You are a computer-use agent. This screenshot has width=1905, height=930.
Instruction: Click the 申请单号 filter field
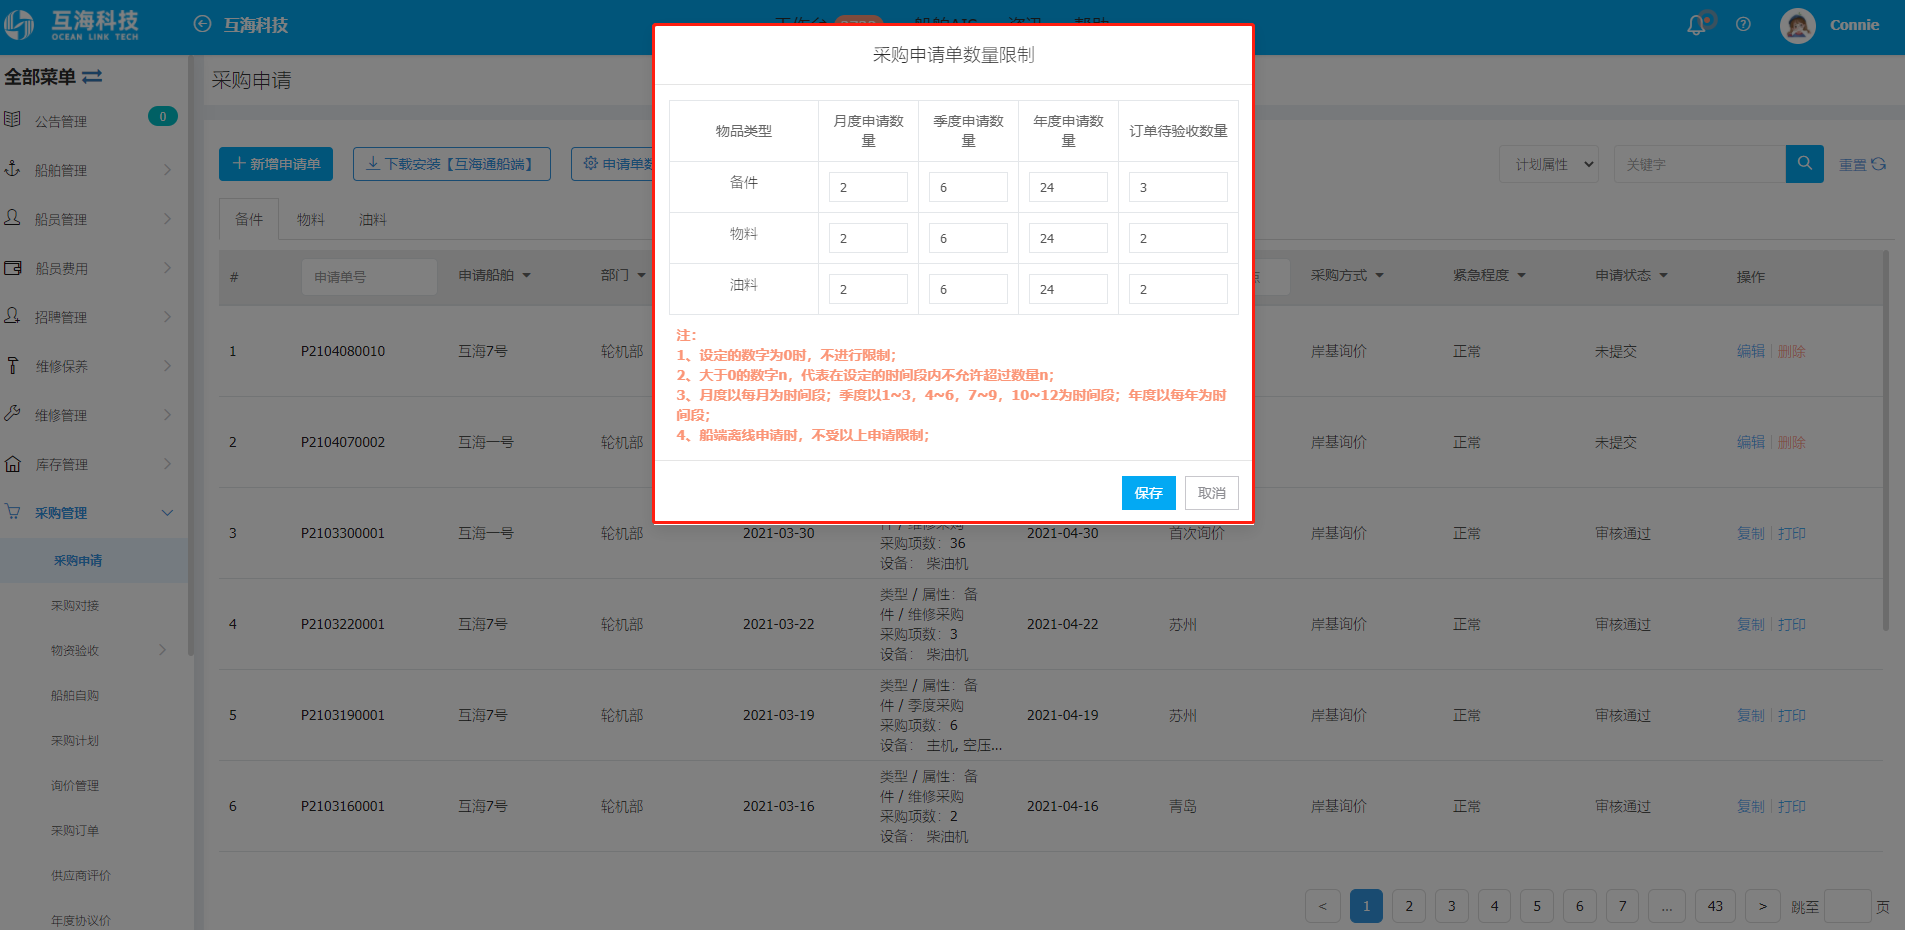pyautogui.click(x=369, y=276)
